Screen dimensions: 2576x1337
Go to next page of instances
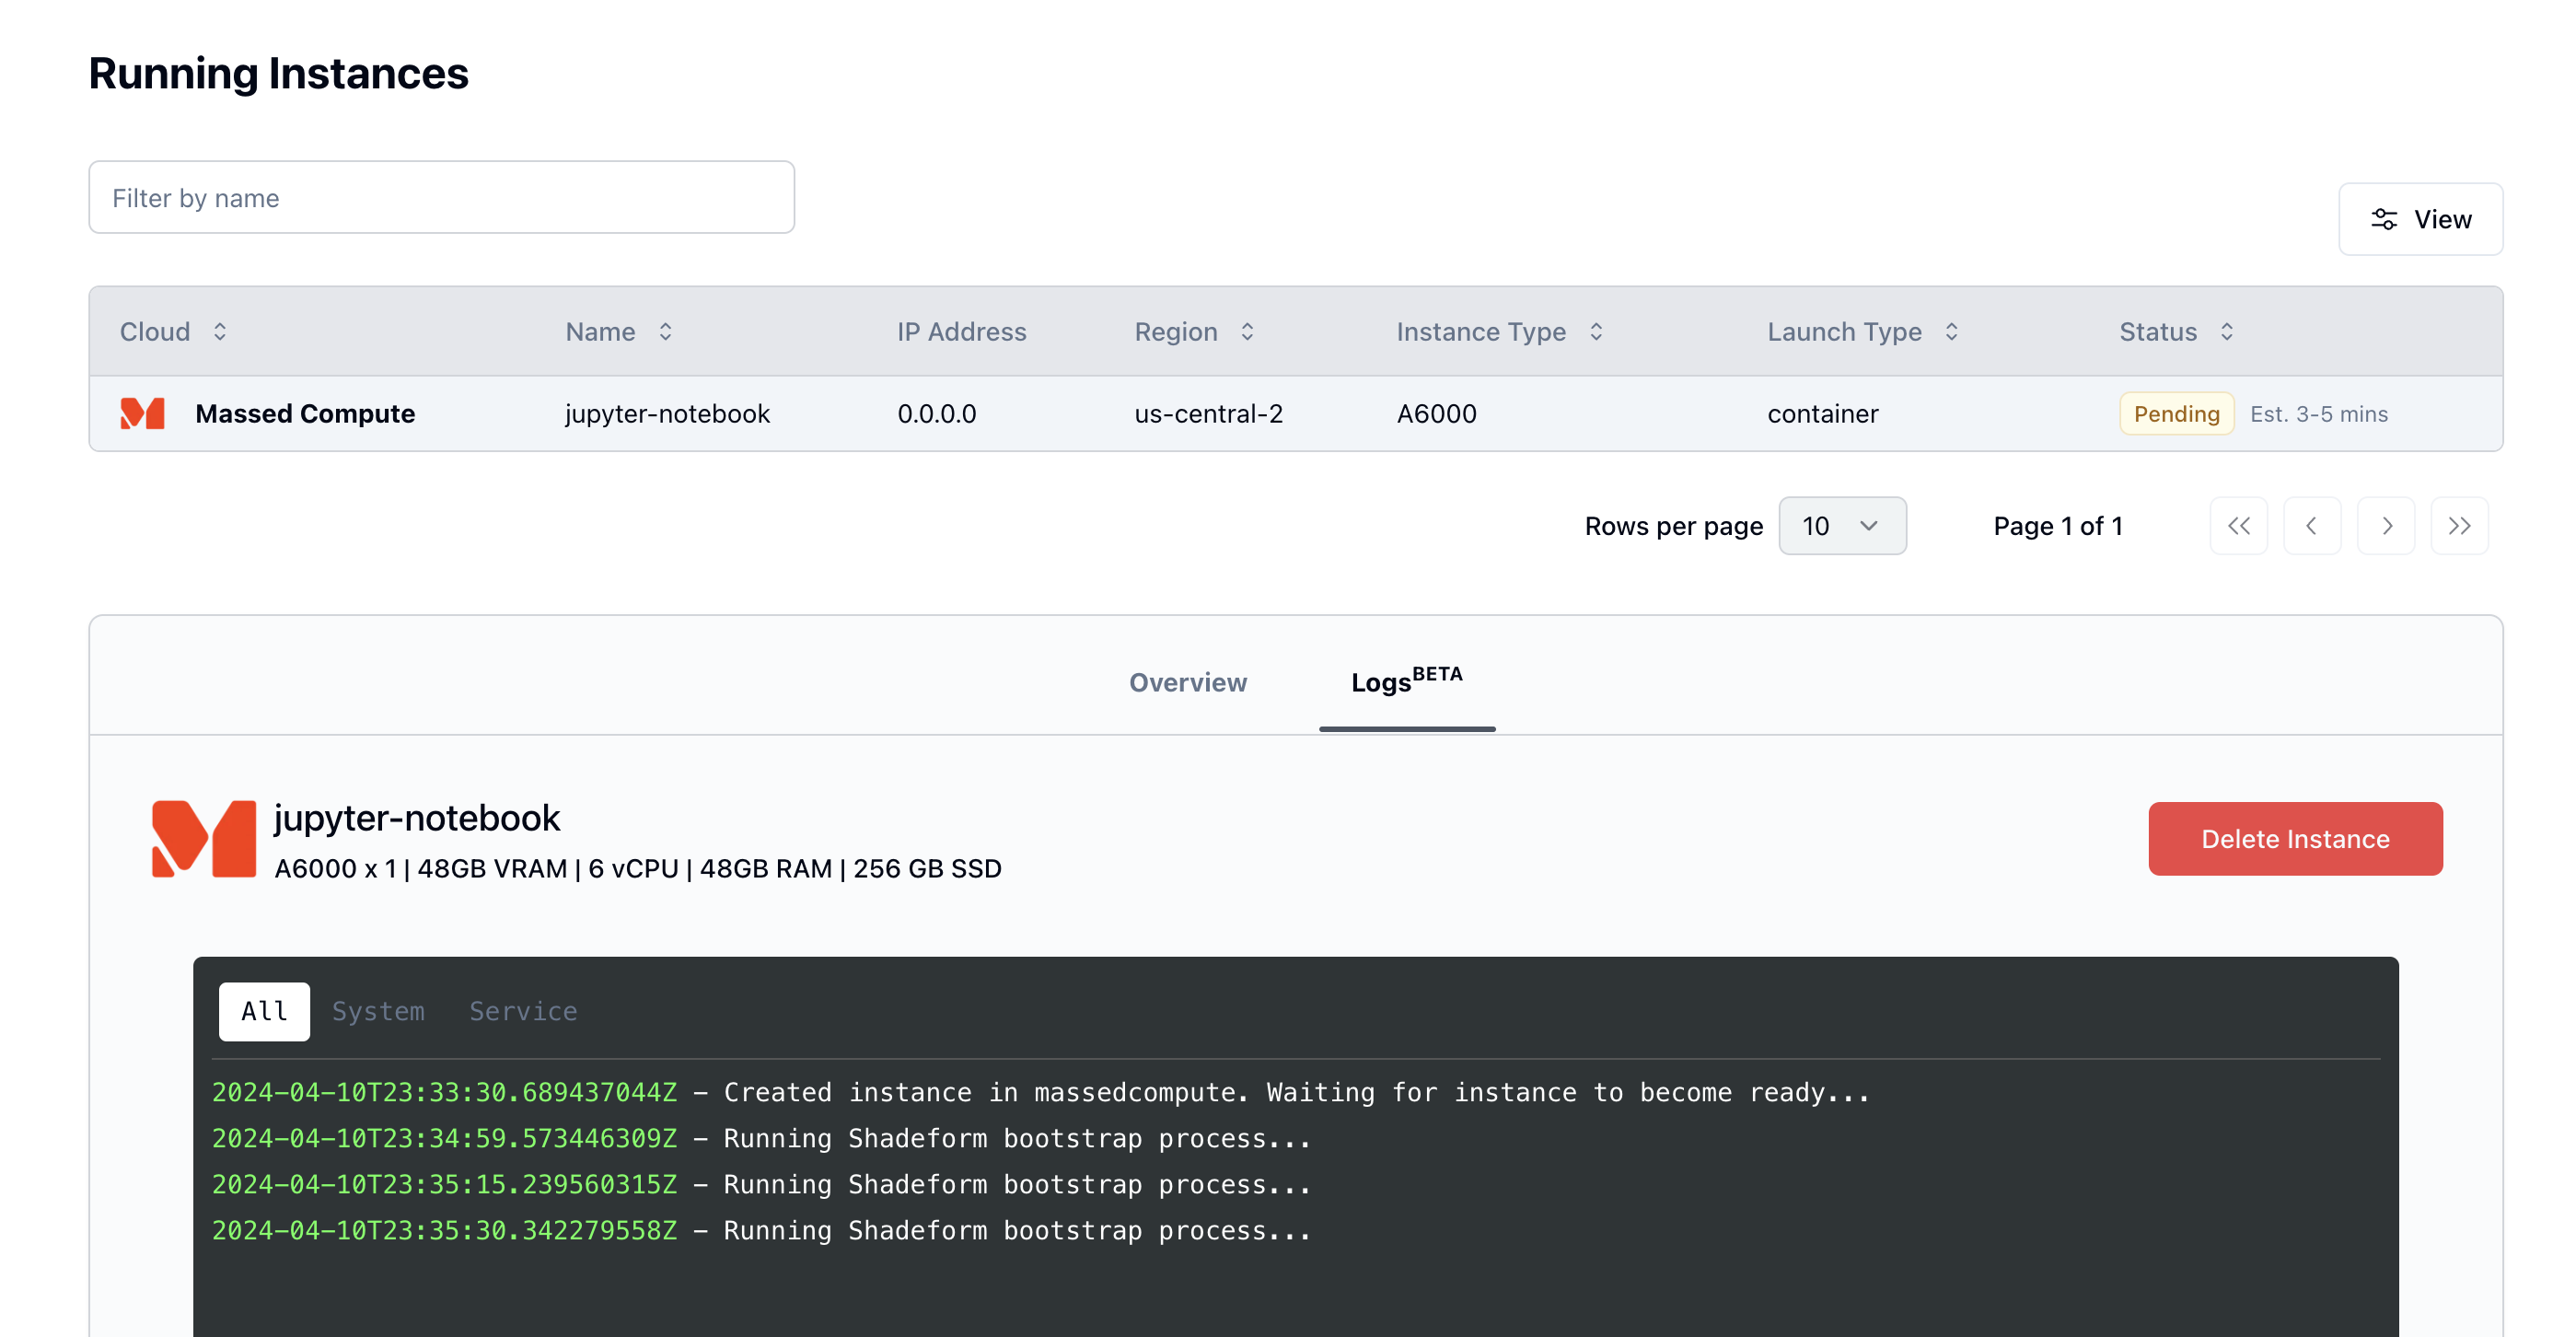click(x=2386, y=526)
